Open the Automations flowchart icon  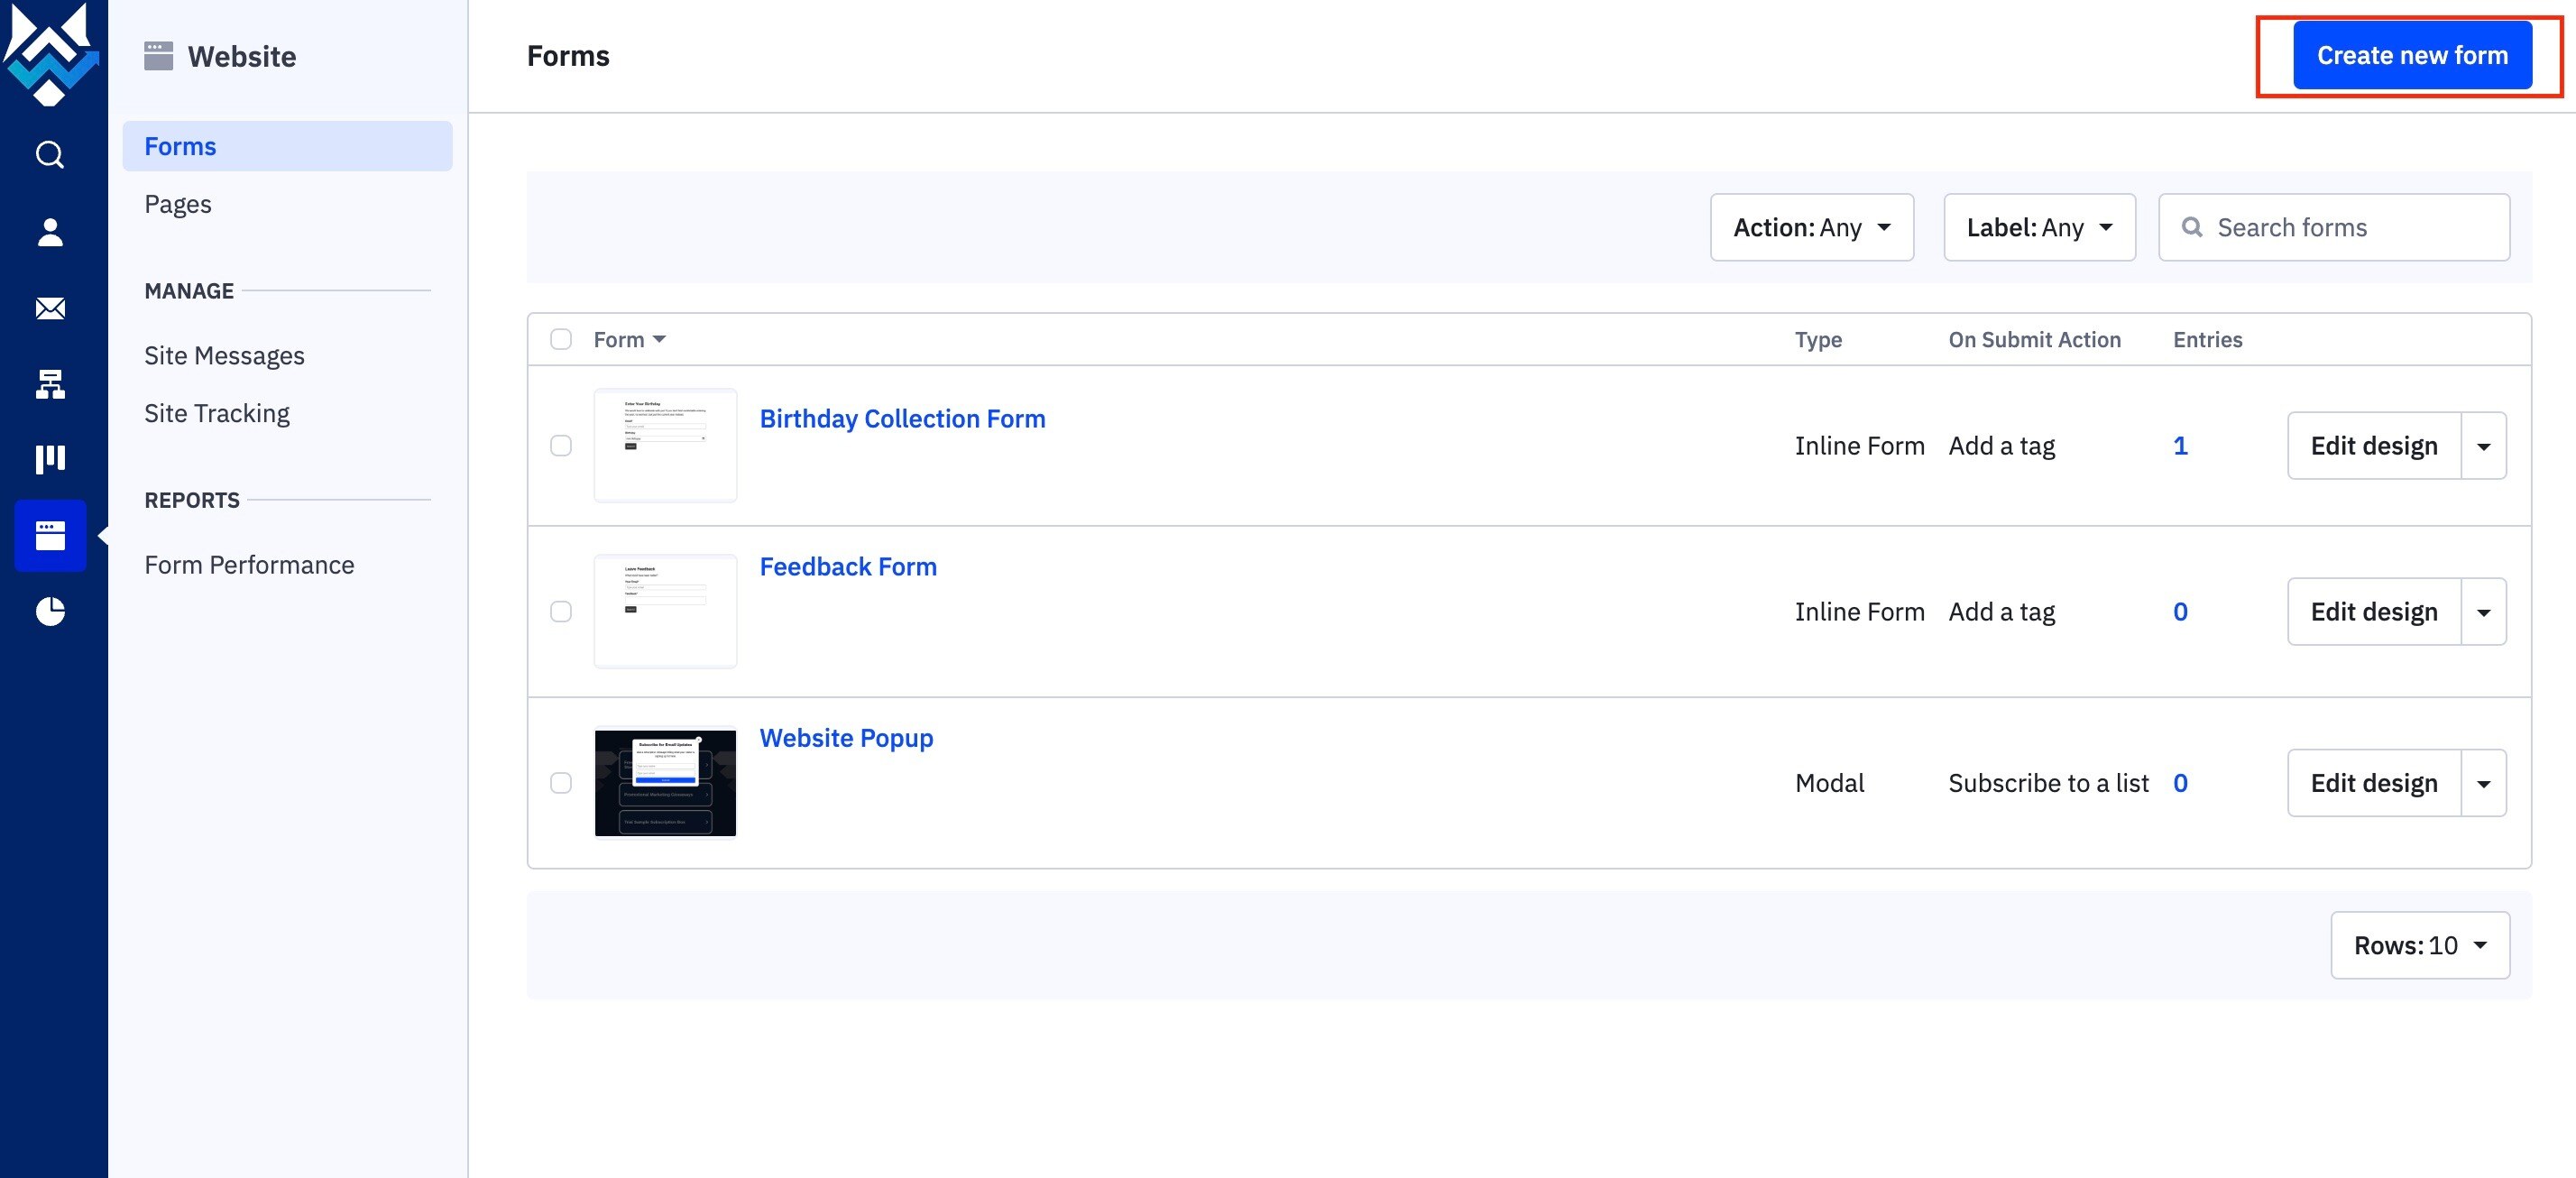50,384
